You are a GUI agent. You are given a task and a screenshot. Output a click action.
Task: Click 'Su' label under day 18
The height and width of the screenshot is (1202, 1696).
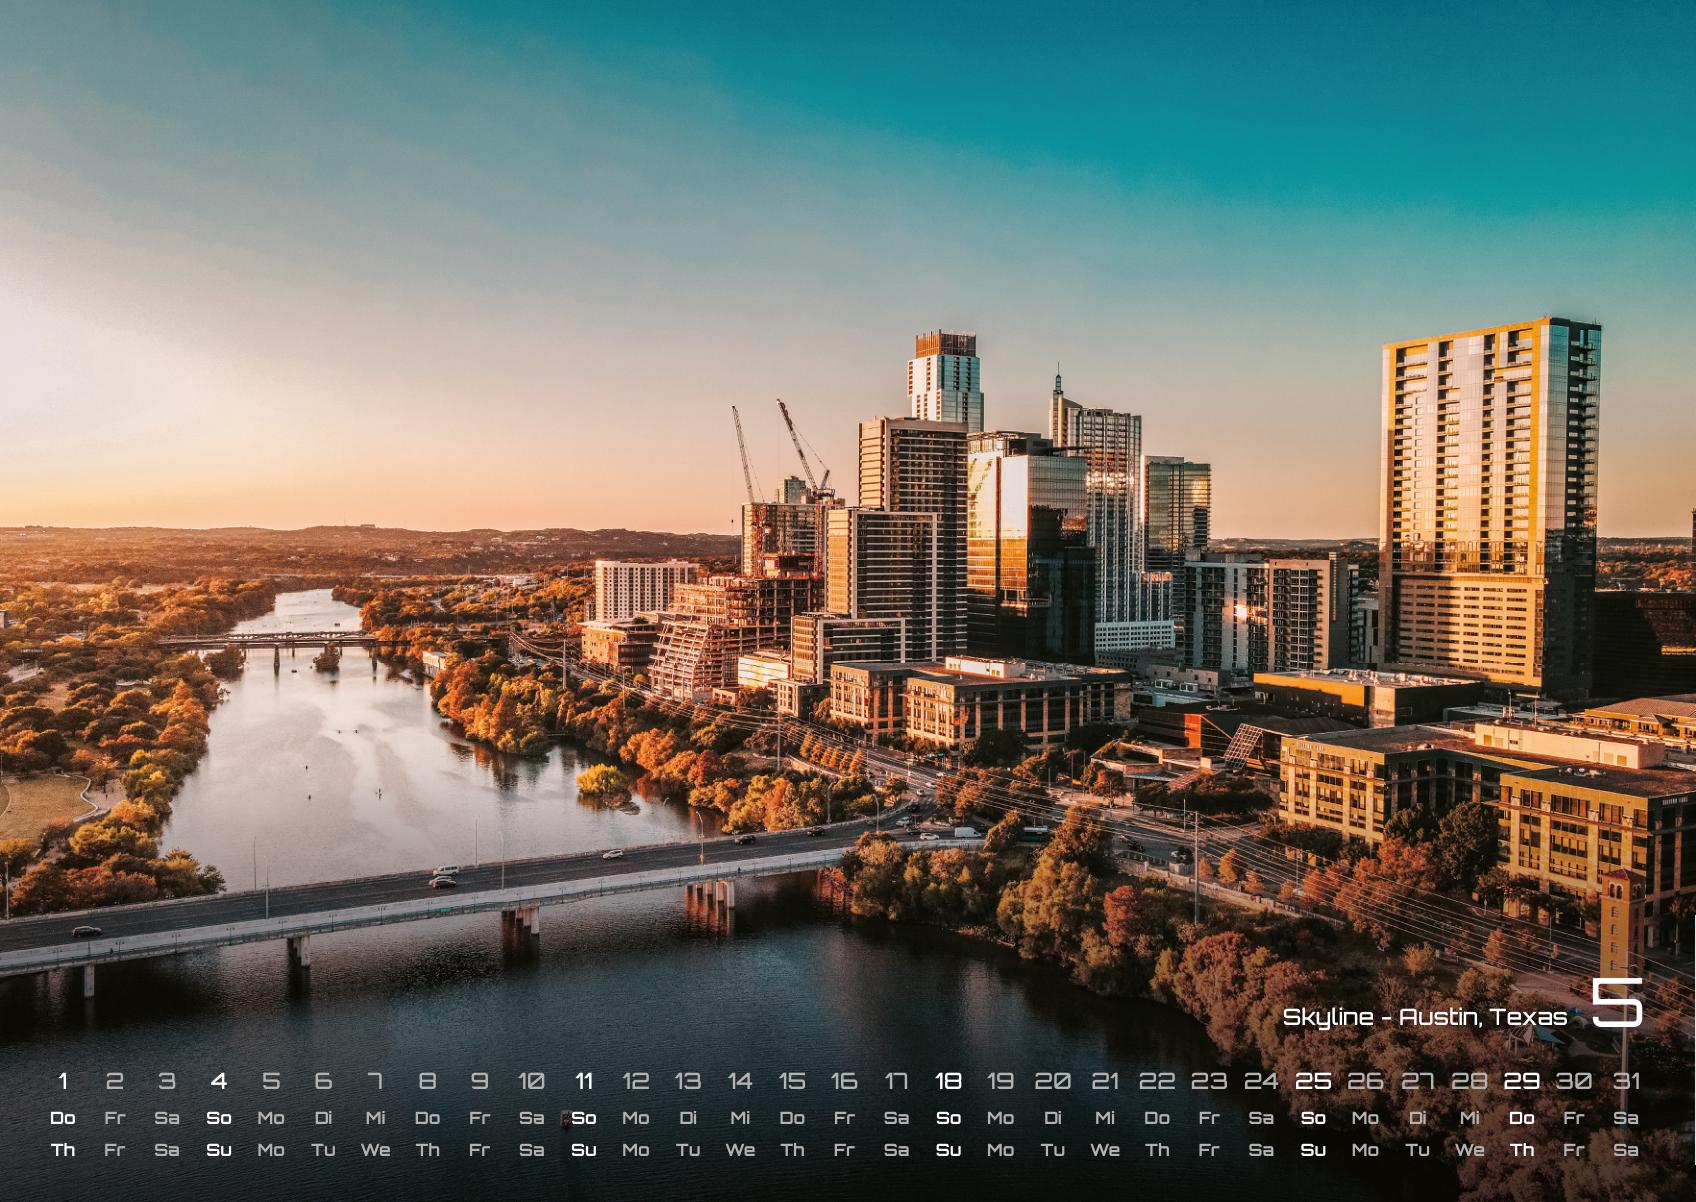point(948,1150)
